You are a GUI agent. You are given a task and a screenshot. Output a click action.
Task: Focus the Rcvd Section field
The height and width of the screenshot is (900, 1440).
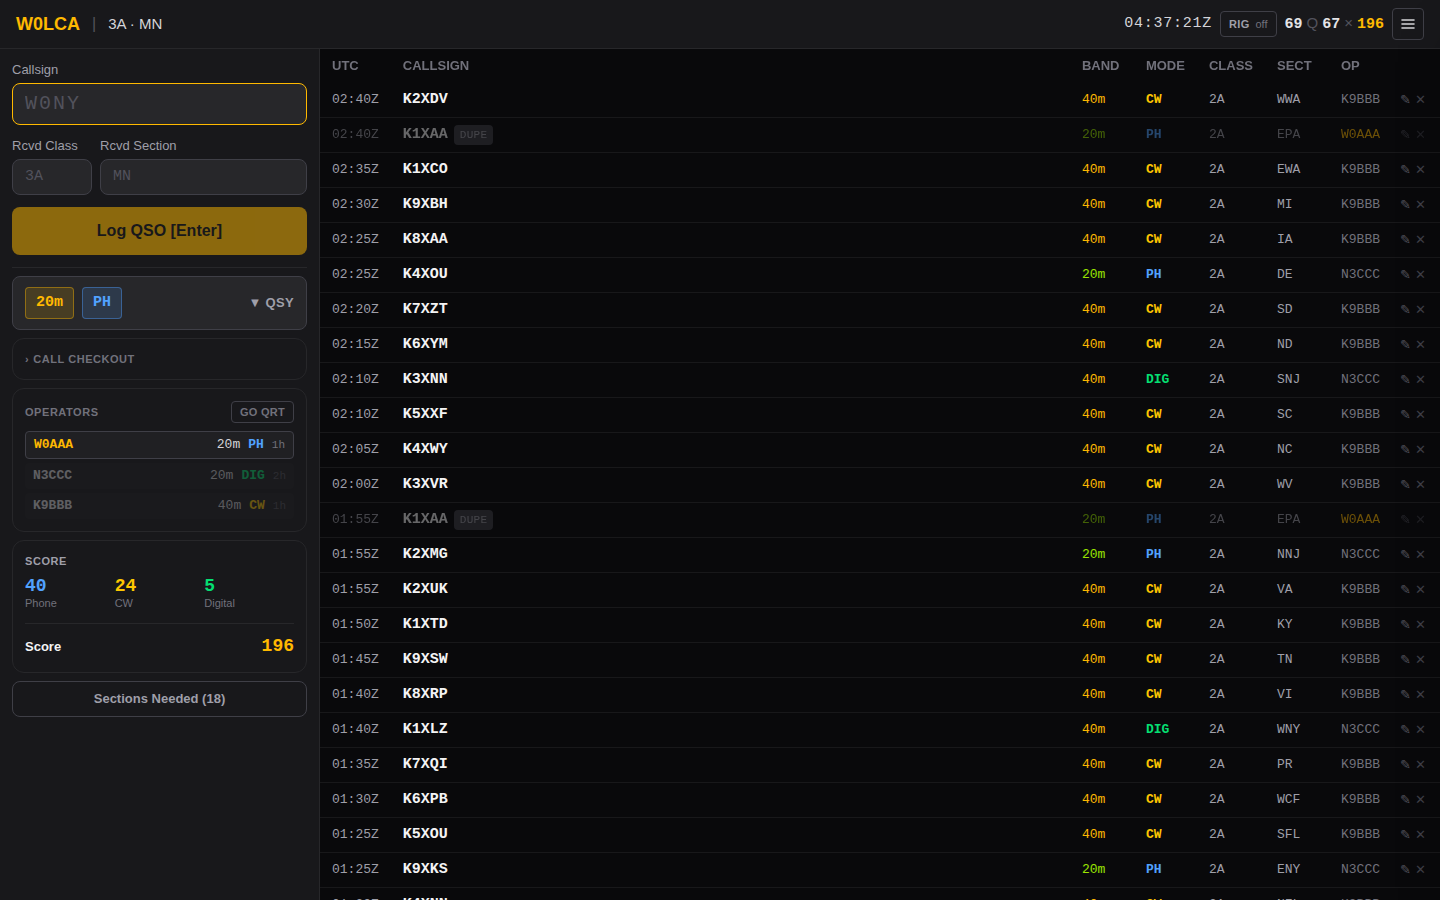203,177
